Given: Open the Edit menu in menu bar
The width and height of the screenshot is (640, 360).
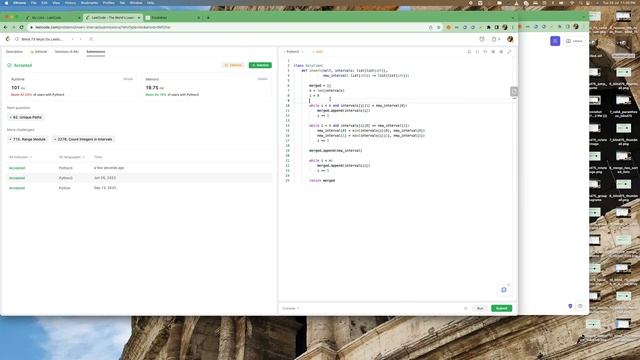Looking at the screenshot, I should [x=44, y=3].
